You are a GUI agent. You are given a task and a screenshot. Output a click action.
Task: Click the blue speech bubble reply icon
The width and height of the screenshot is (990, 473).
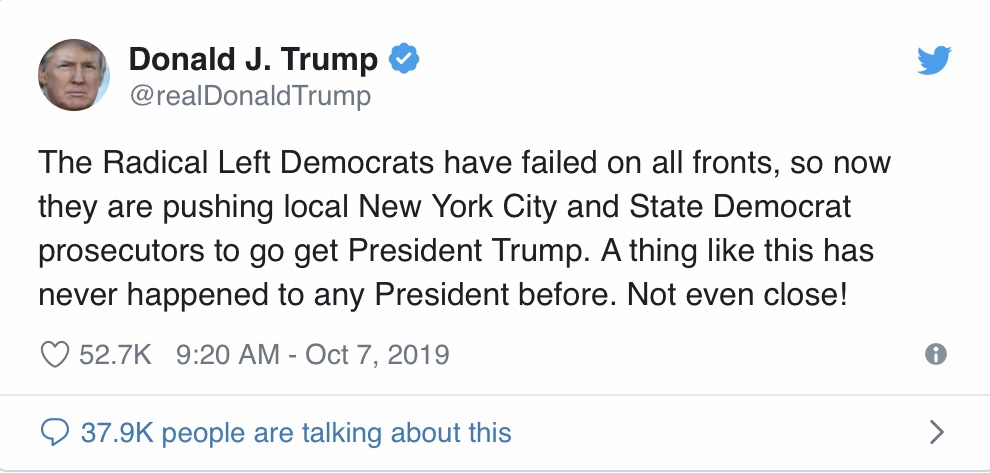[54, 433]
